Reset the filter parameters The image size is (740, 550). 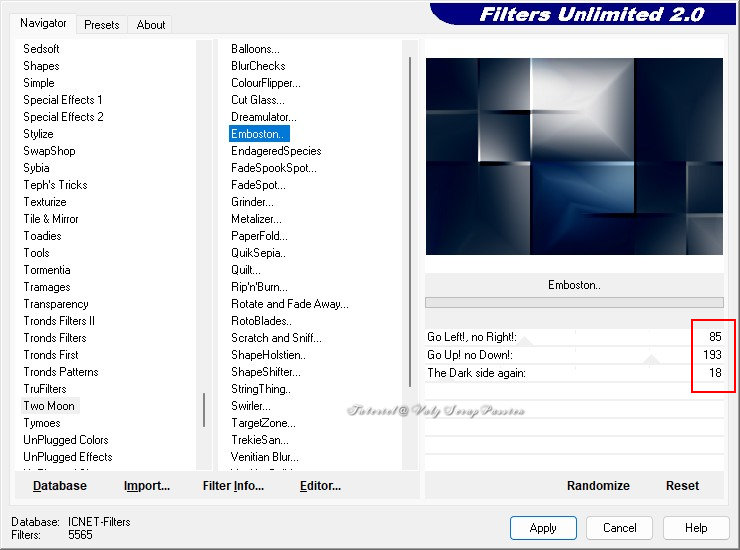pyautogui.click(x=682, y=486)
